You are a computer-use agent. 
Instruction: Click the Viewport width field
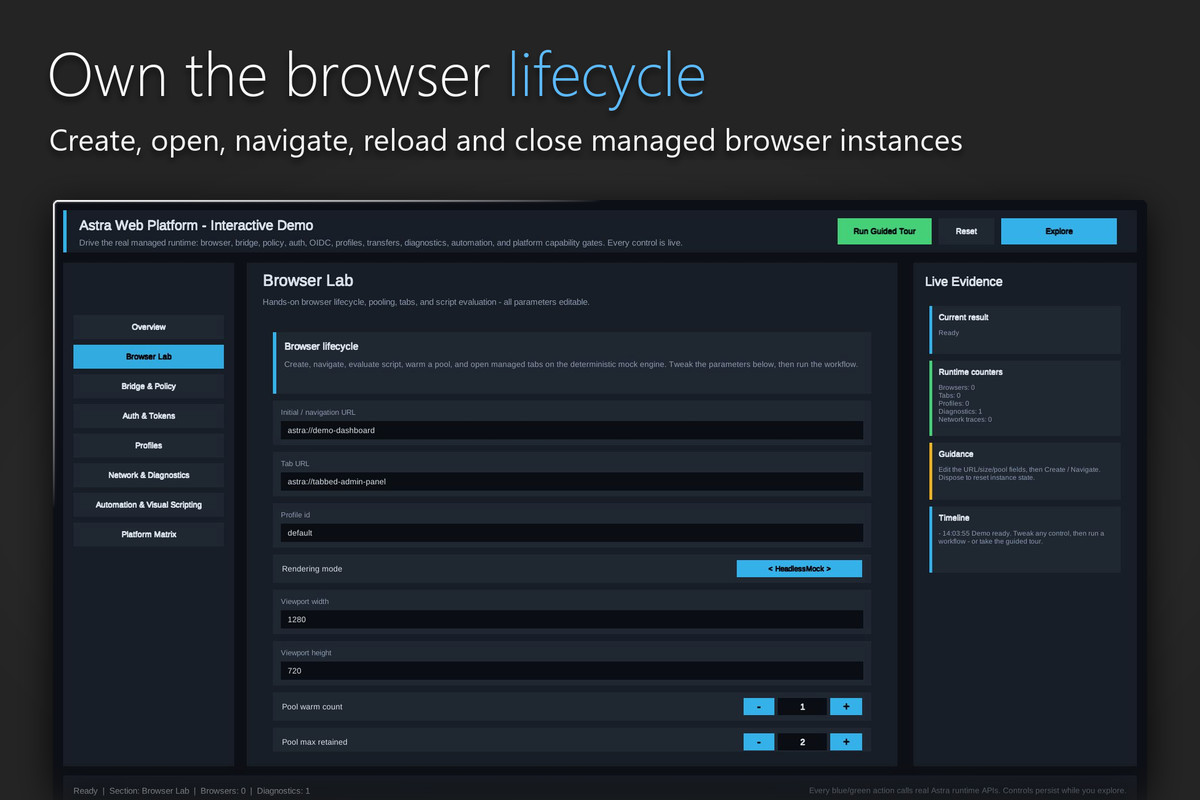(572, 619)
